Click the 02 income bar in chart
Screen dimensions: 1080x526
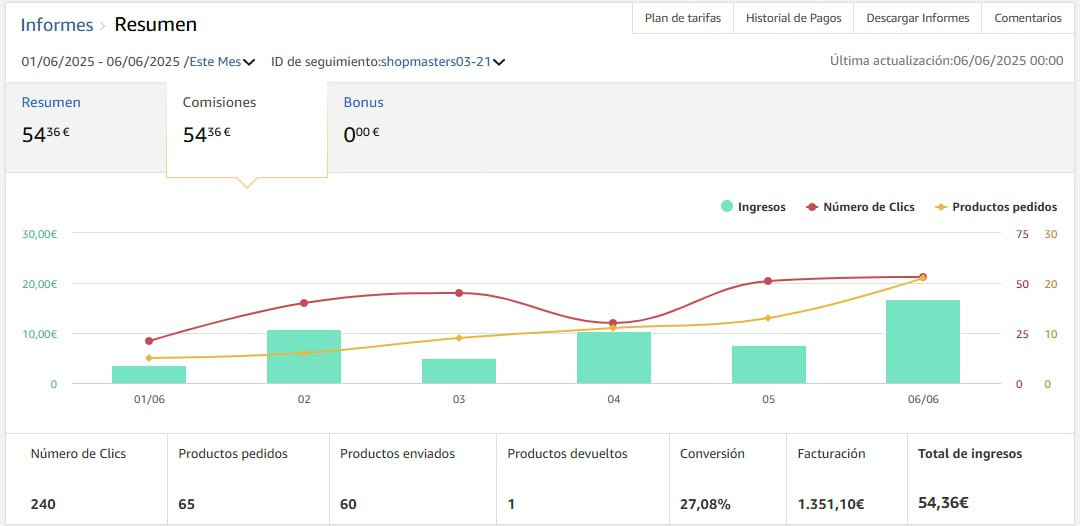point(304,357)
